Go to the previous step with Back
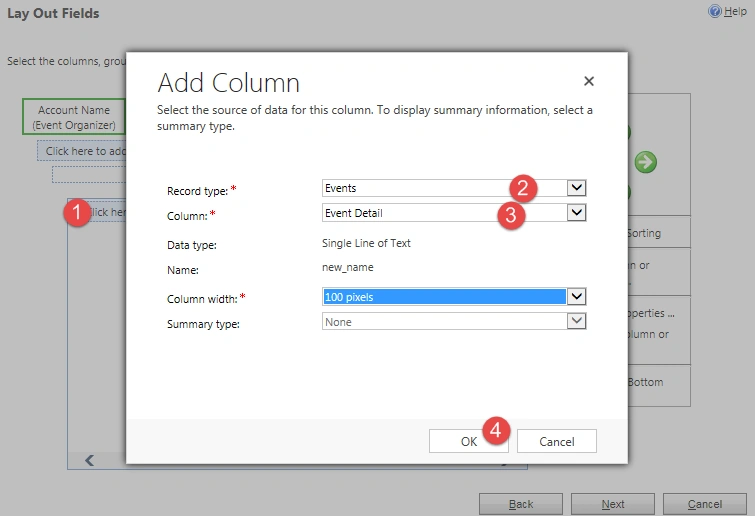Viewport: 755px width, 516px height. point(521,504)
